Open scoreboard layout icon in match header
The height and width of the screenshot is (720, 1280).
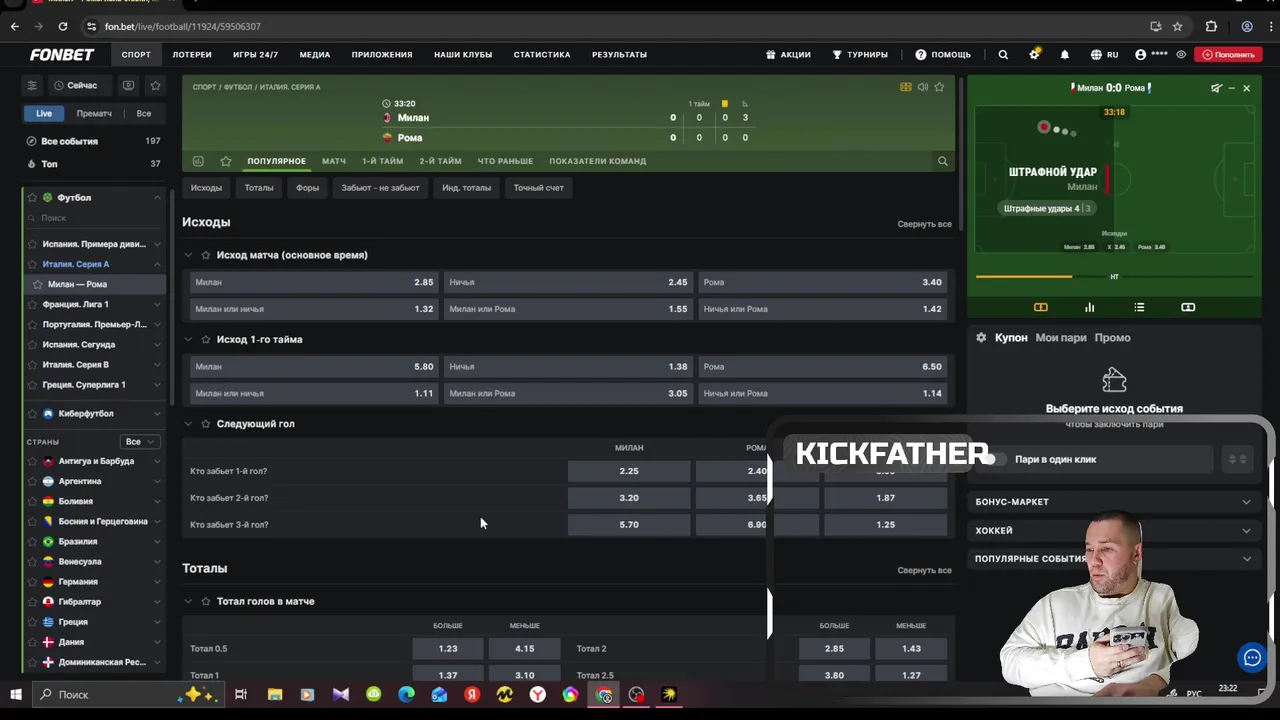pyautogui.click(x=906, y=87)
